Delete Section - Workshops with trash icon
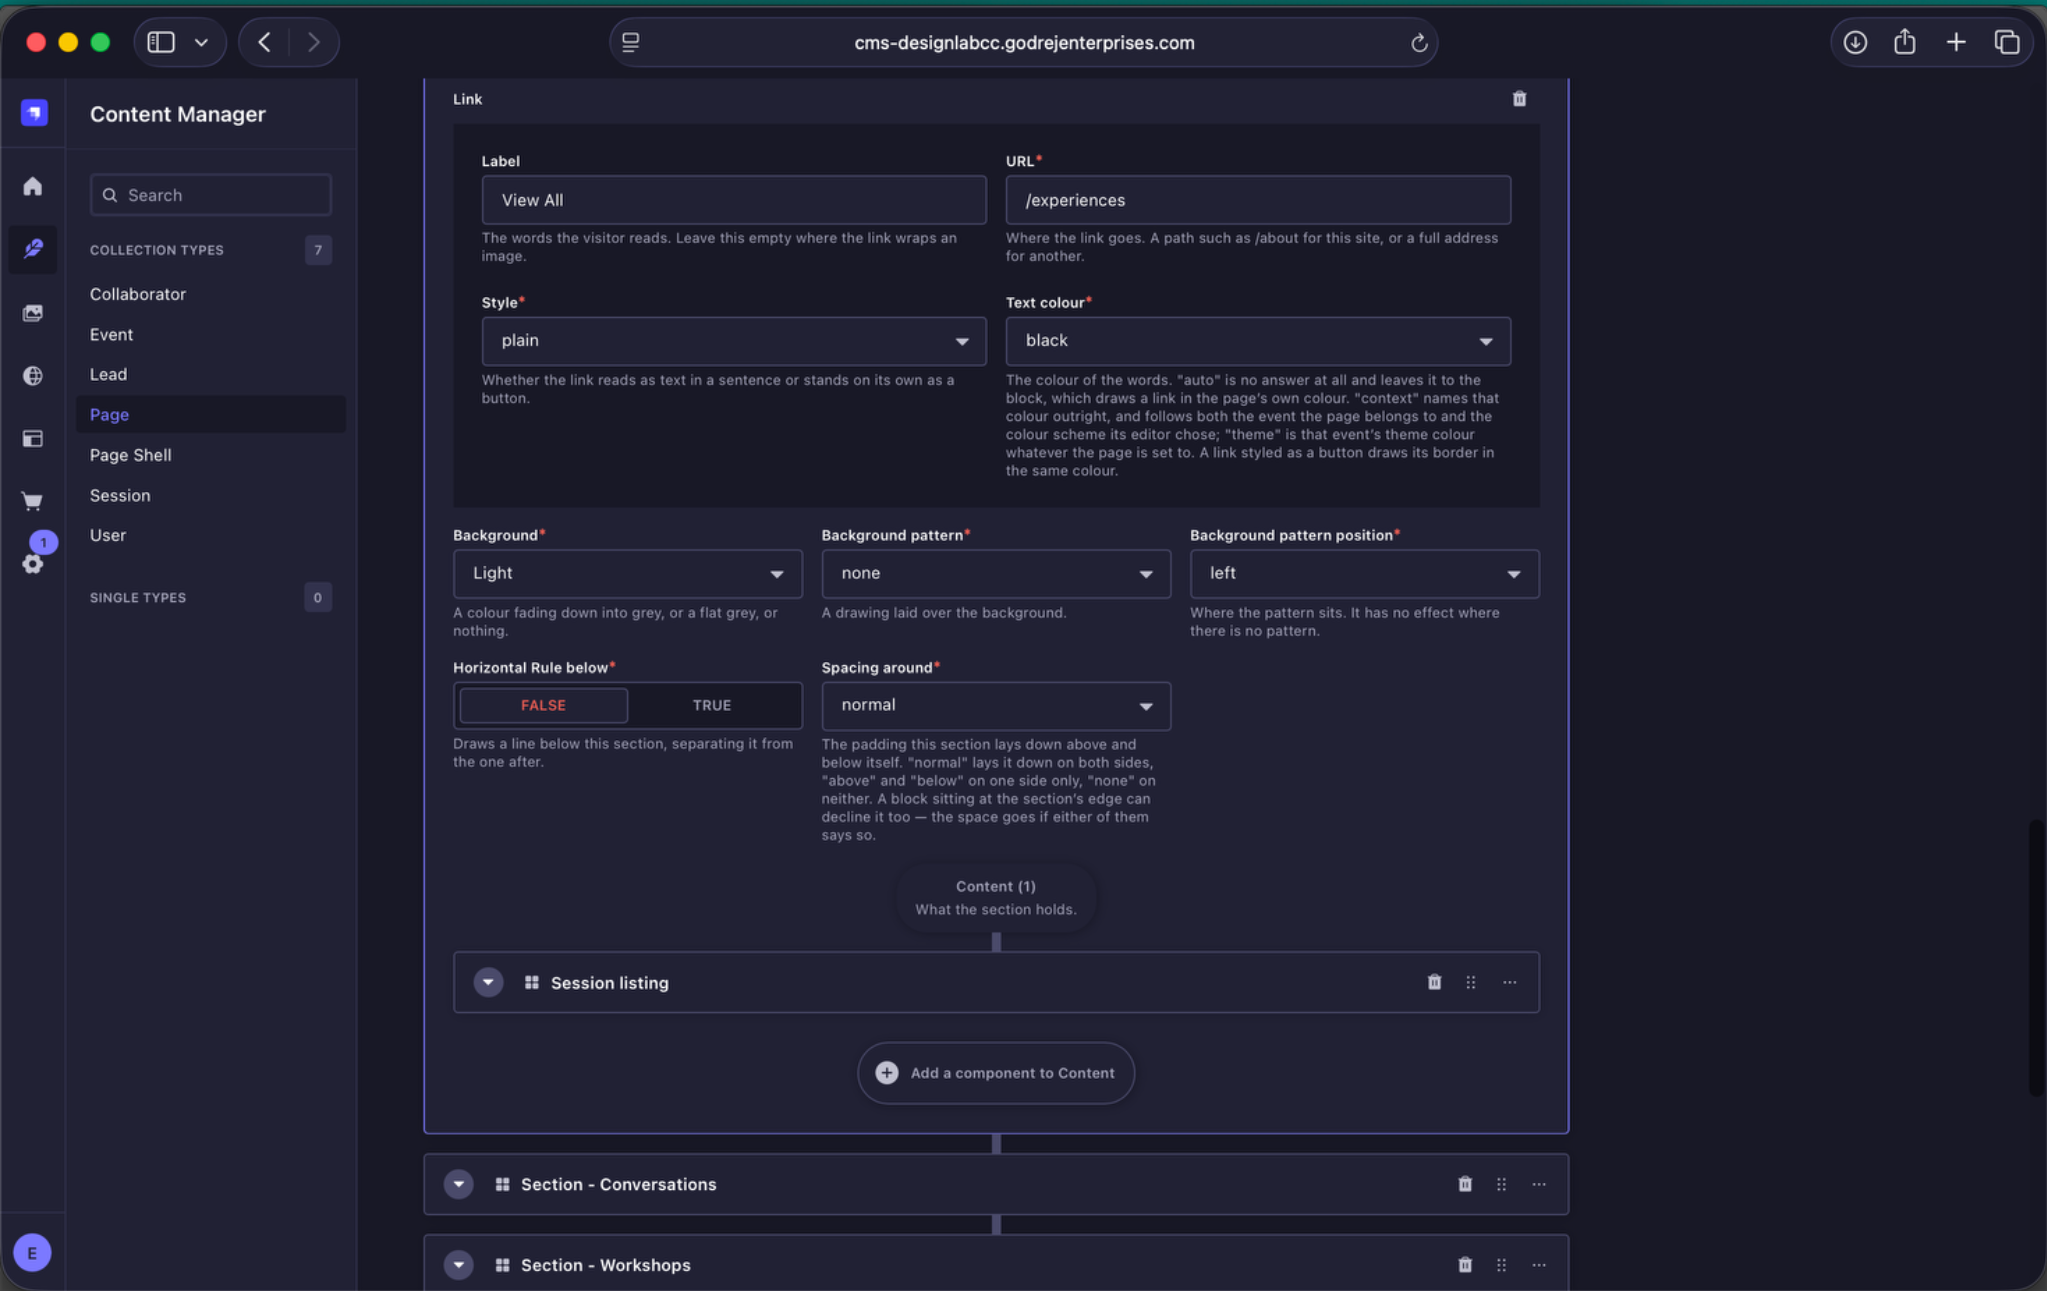 pyautogui.click(x=1465, y=1265)
